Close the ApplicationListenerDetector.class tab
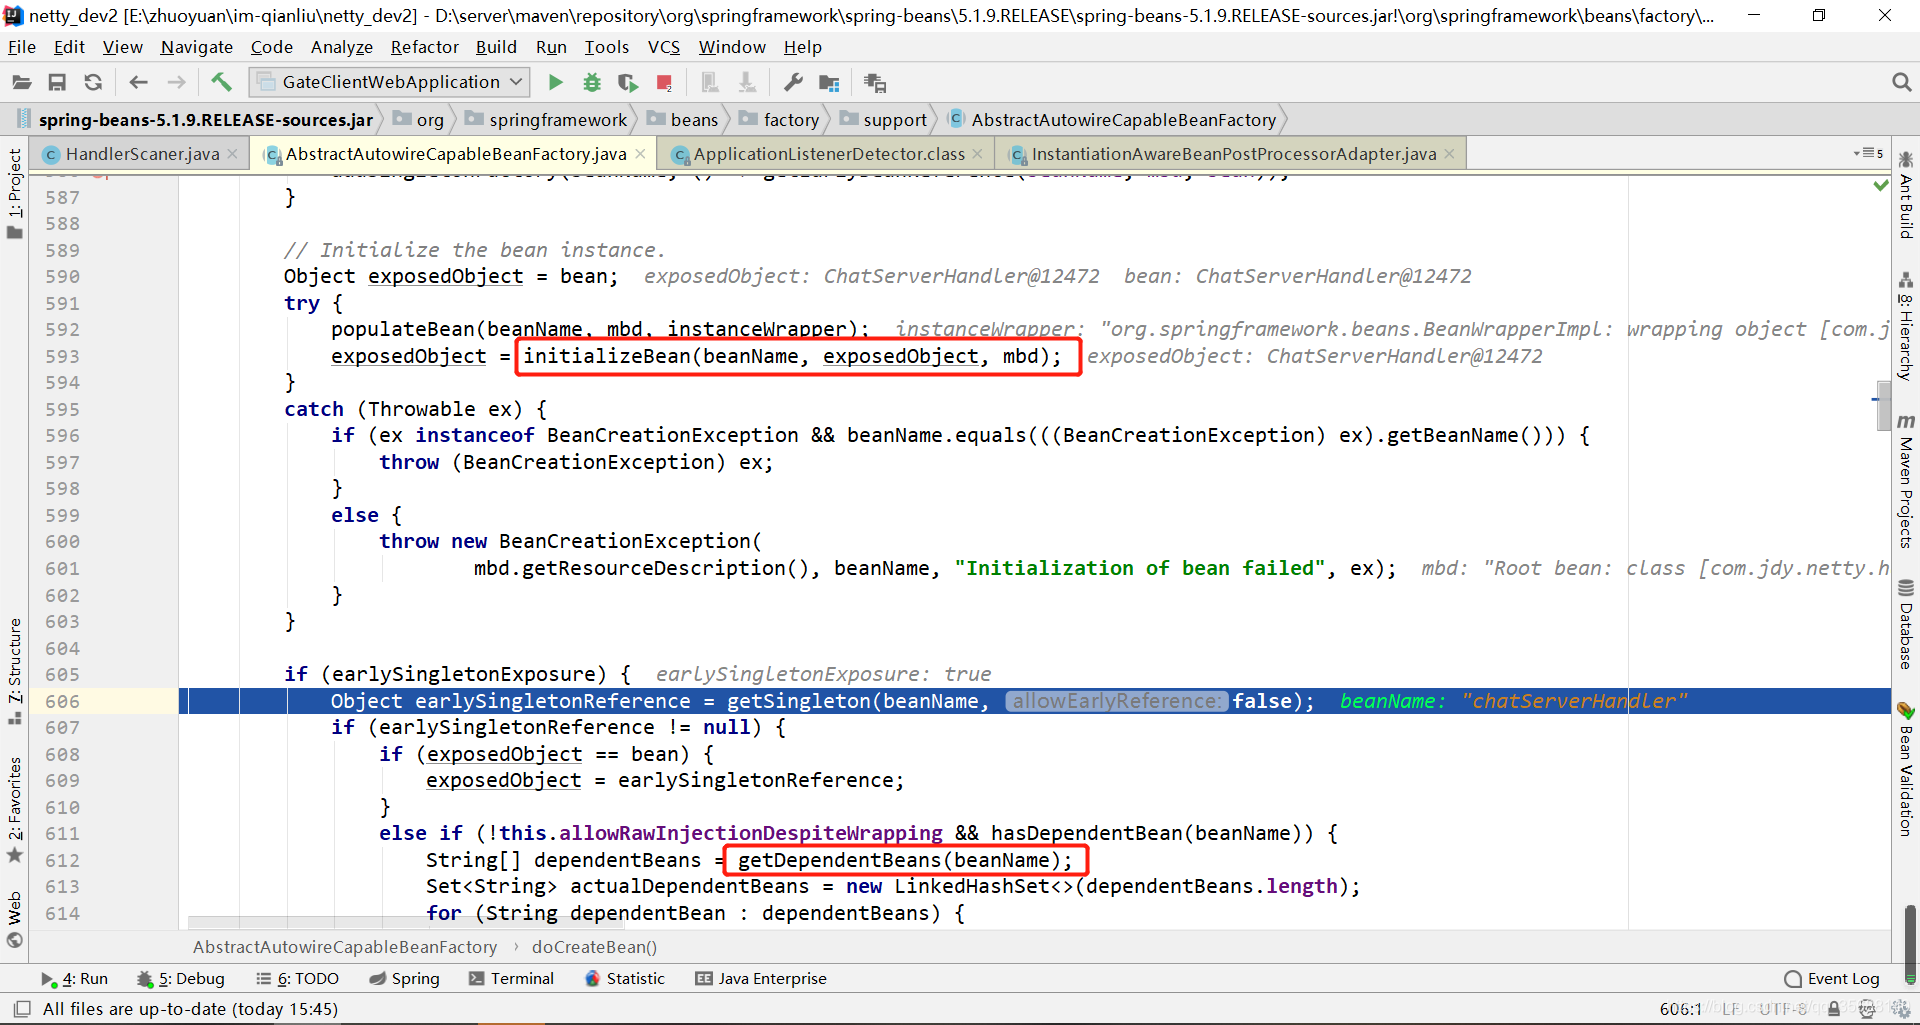The image size is (1920, 1025). tap(978, 154)
